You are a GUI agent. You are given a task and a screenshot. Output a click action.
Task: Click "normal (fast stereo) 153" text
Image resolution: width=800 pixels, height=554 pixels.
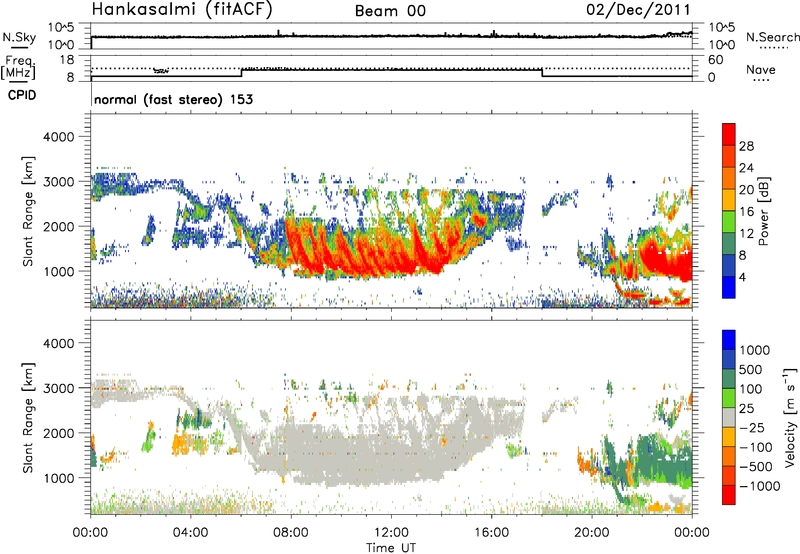click(x=173, y=99)
